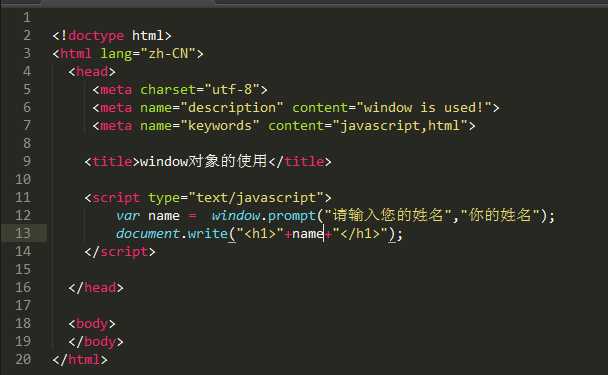The width and height of the screenshot is (608, 375).
Task: Click the "utf-8" charset value
Action: pyautogui.click(x=232, y=90)
